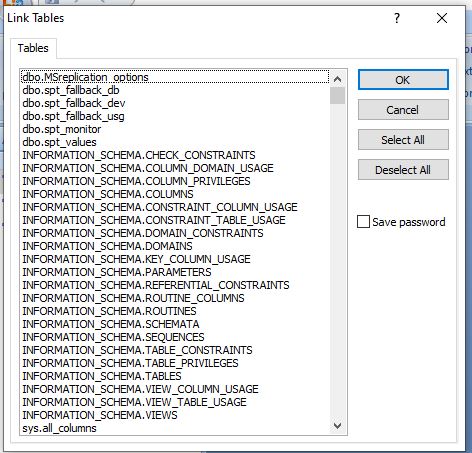Click the table list scrollbar thumb

pyautogui.click(x=337, y=96)
